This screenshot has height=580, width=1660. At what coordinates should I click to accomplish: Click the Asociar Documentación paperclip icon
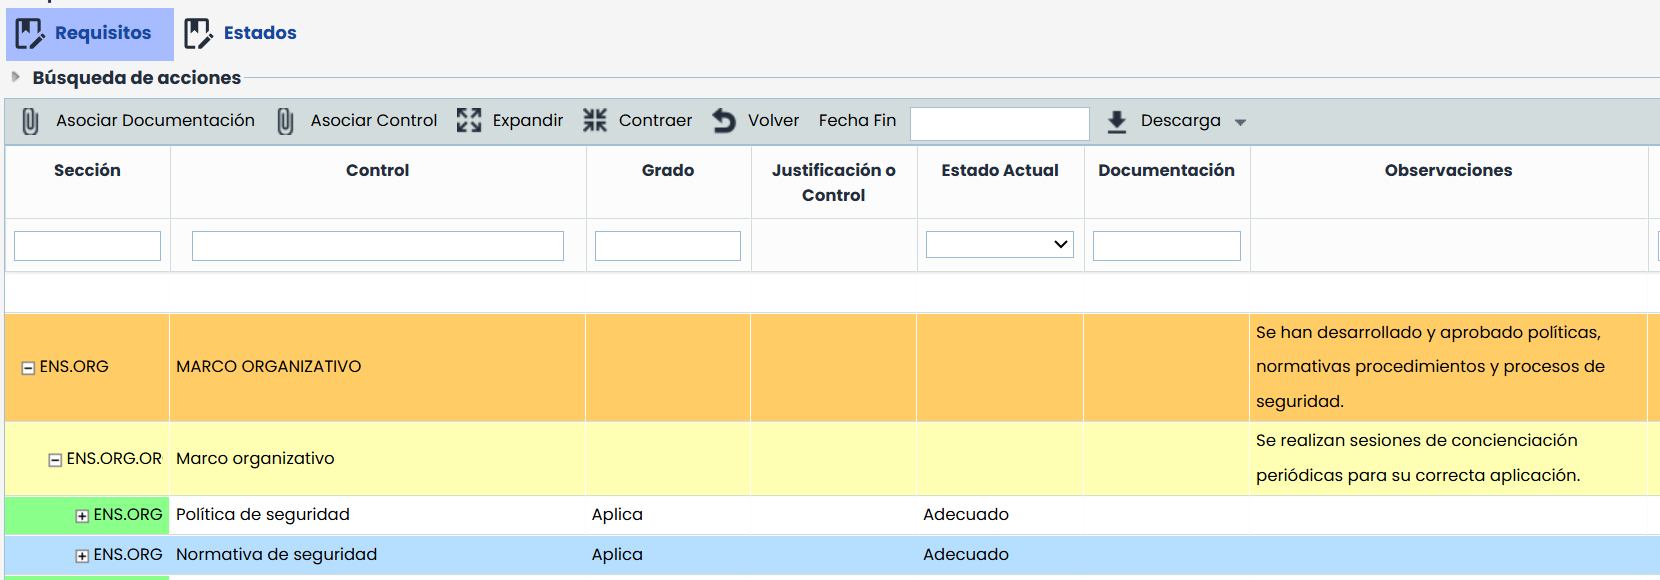31,121
